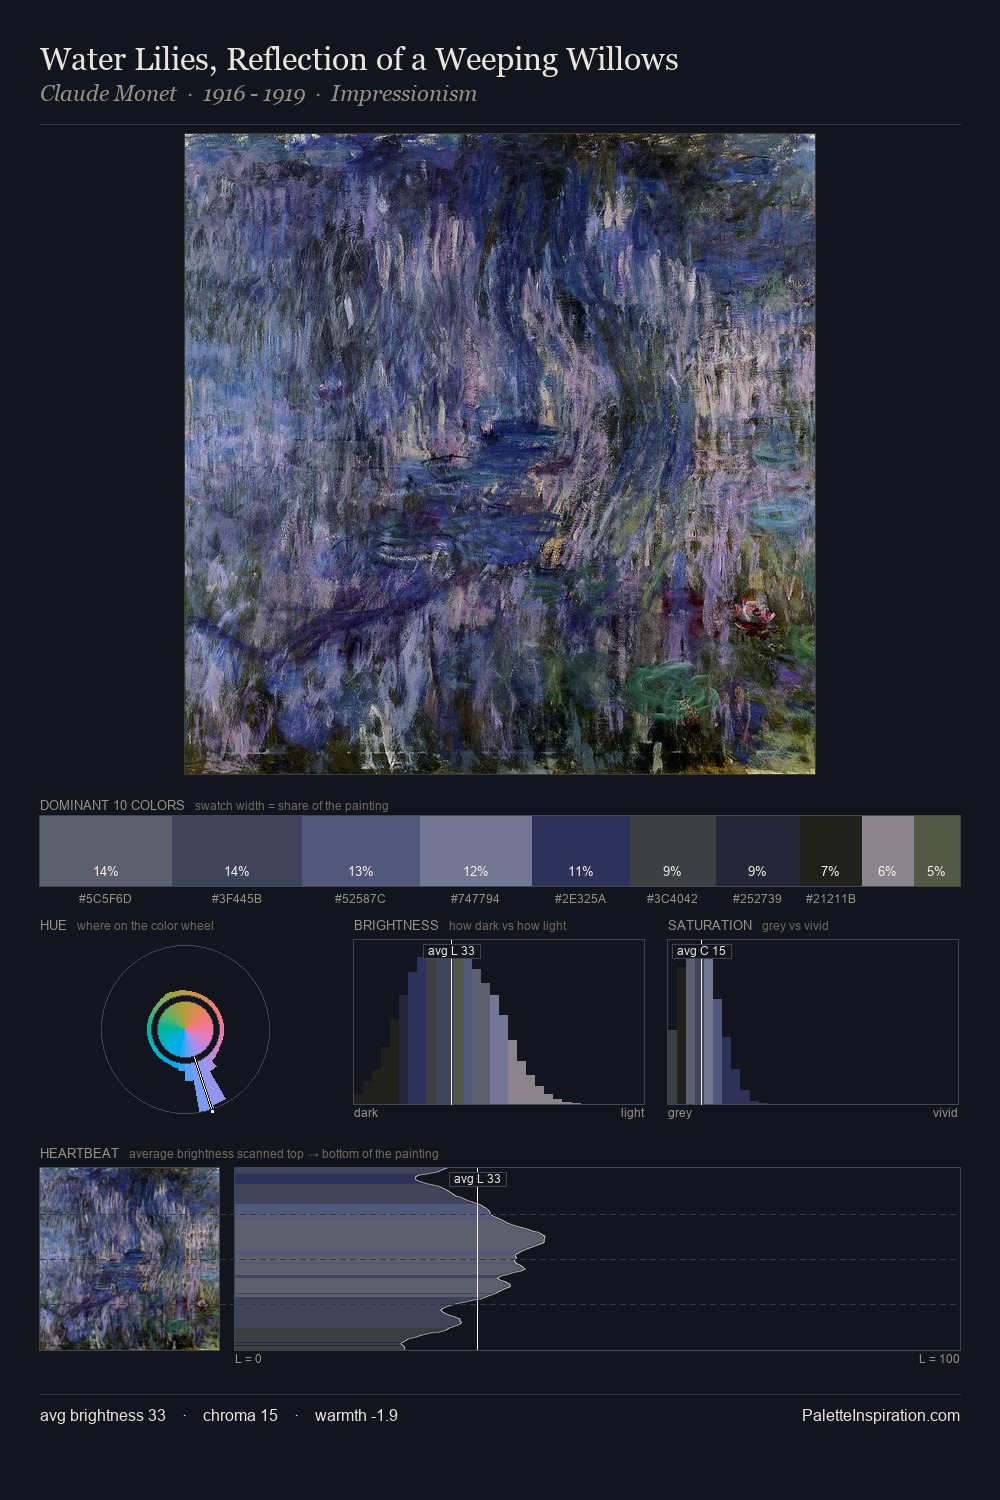The height and width of the screenshot is (1500, 1000).
Task: Click the 'DOMINANT 10 COLORS' heading
Action: pyautogui.click(x=112, y=805)
